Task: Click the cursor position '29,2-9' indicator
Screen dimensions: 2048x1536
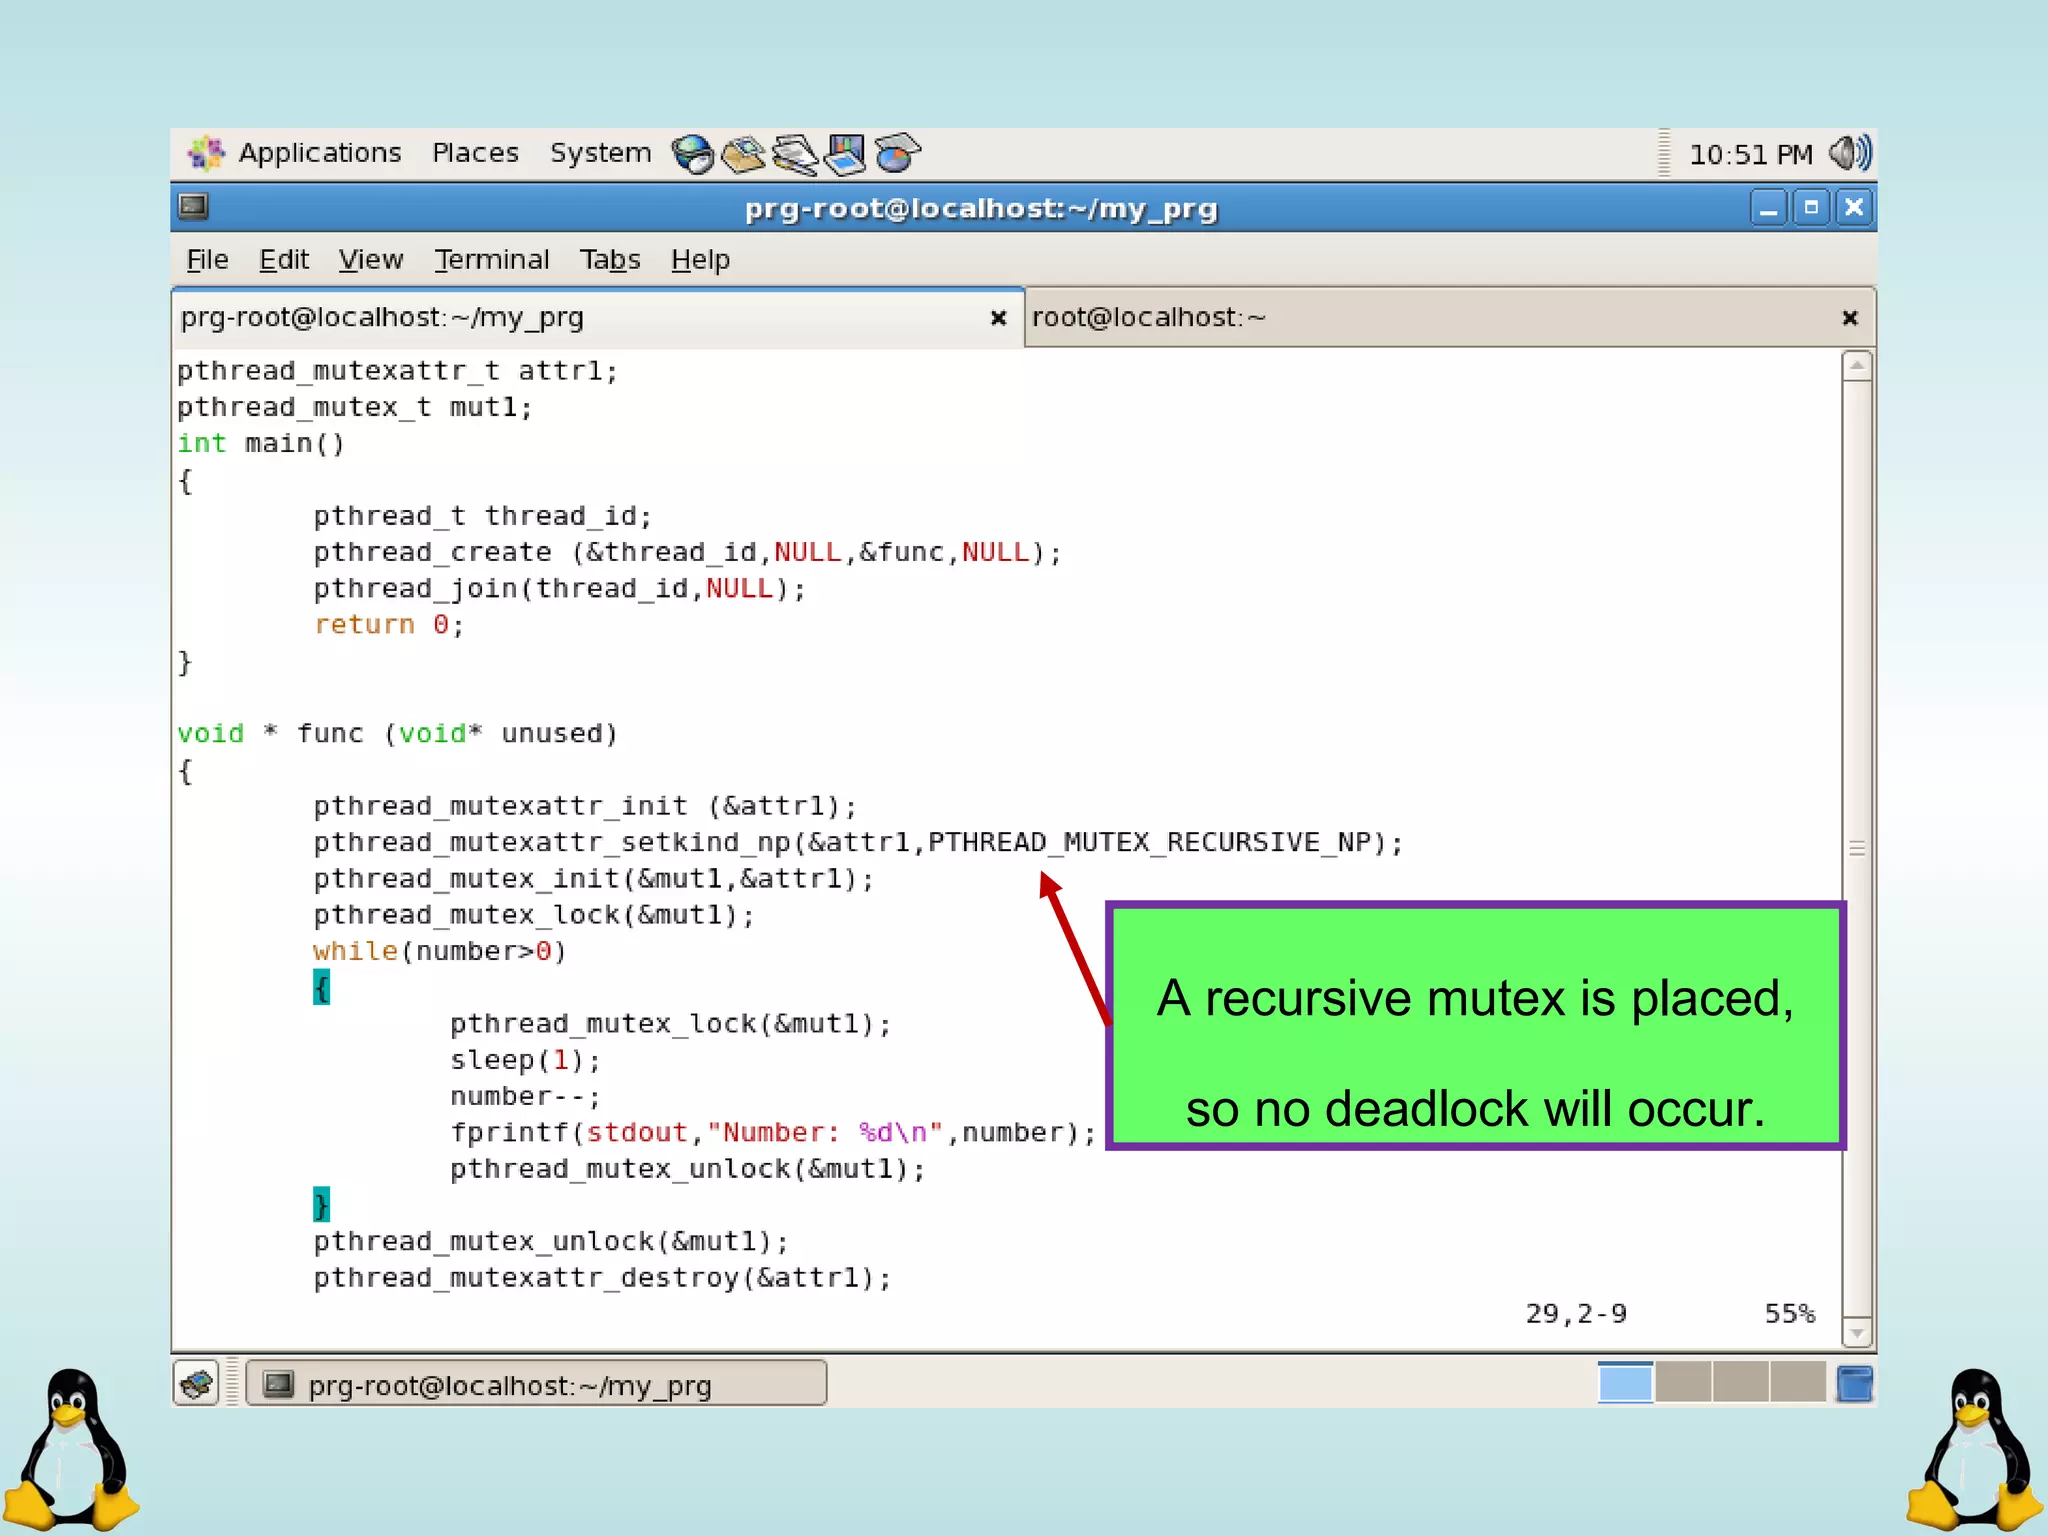Action: [x=1576, y=1314]
